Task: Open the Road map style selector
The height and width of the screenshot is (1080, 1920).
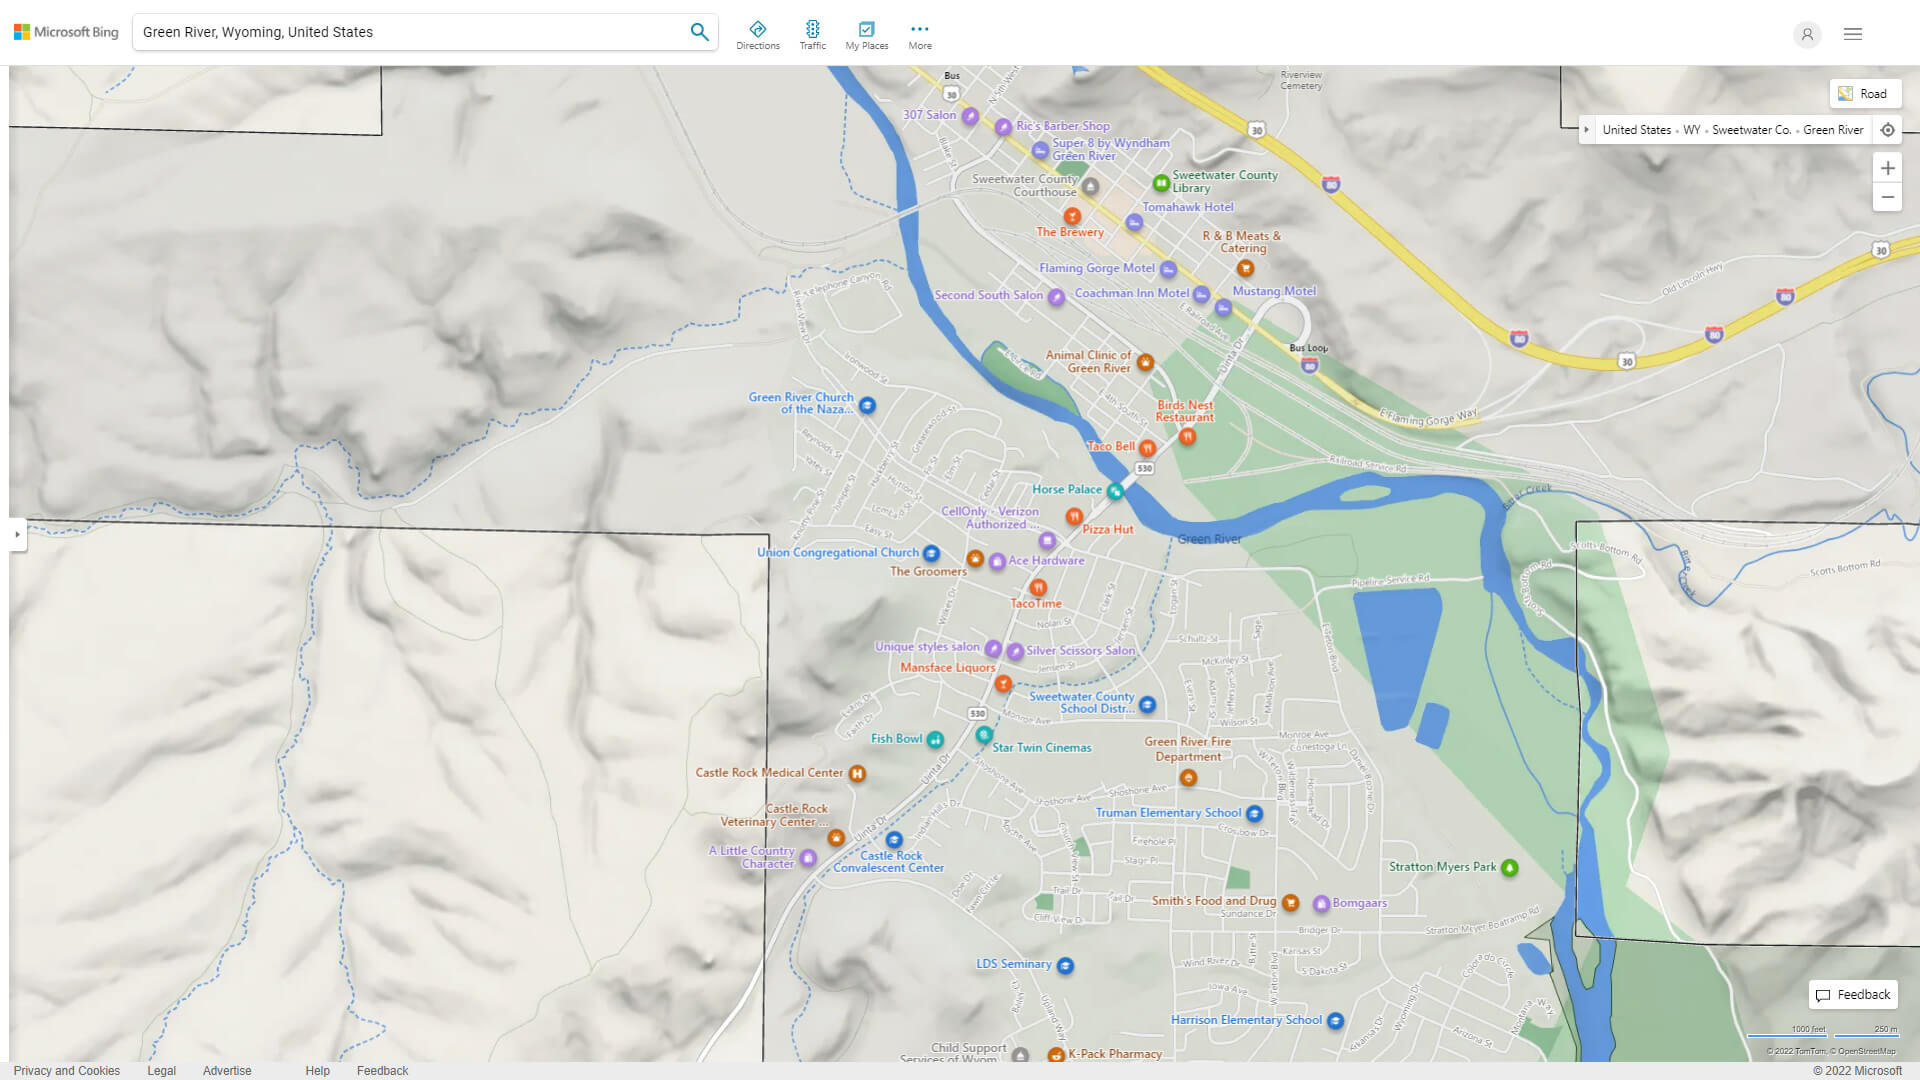Action: pos(1865,93)
